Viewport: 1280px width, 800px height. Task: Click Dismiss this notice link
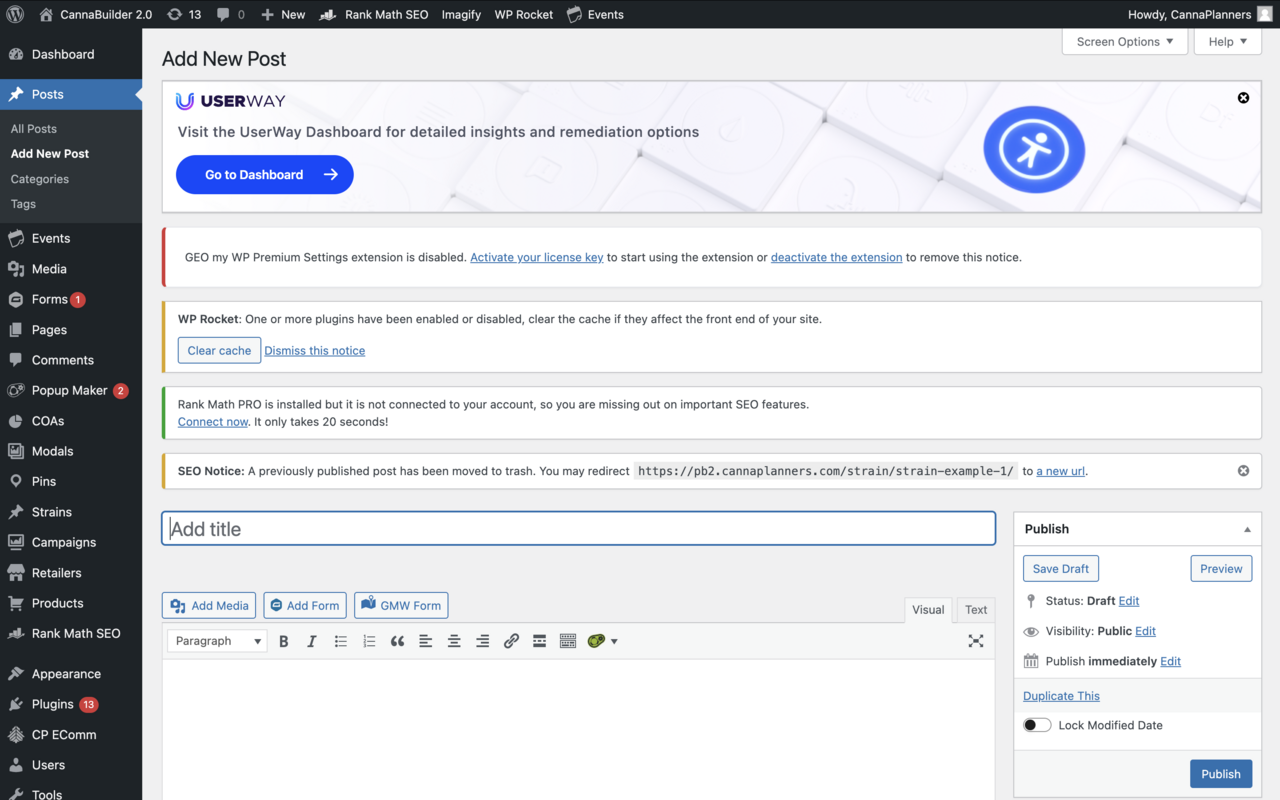pyautogui.click(x=315, y=351)
